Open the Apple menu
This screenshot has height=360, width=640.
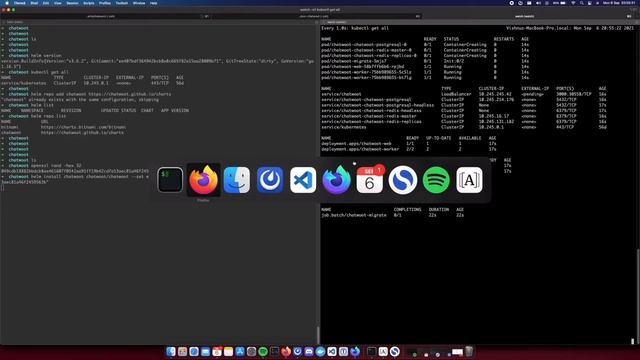point(7,3)
